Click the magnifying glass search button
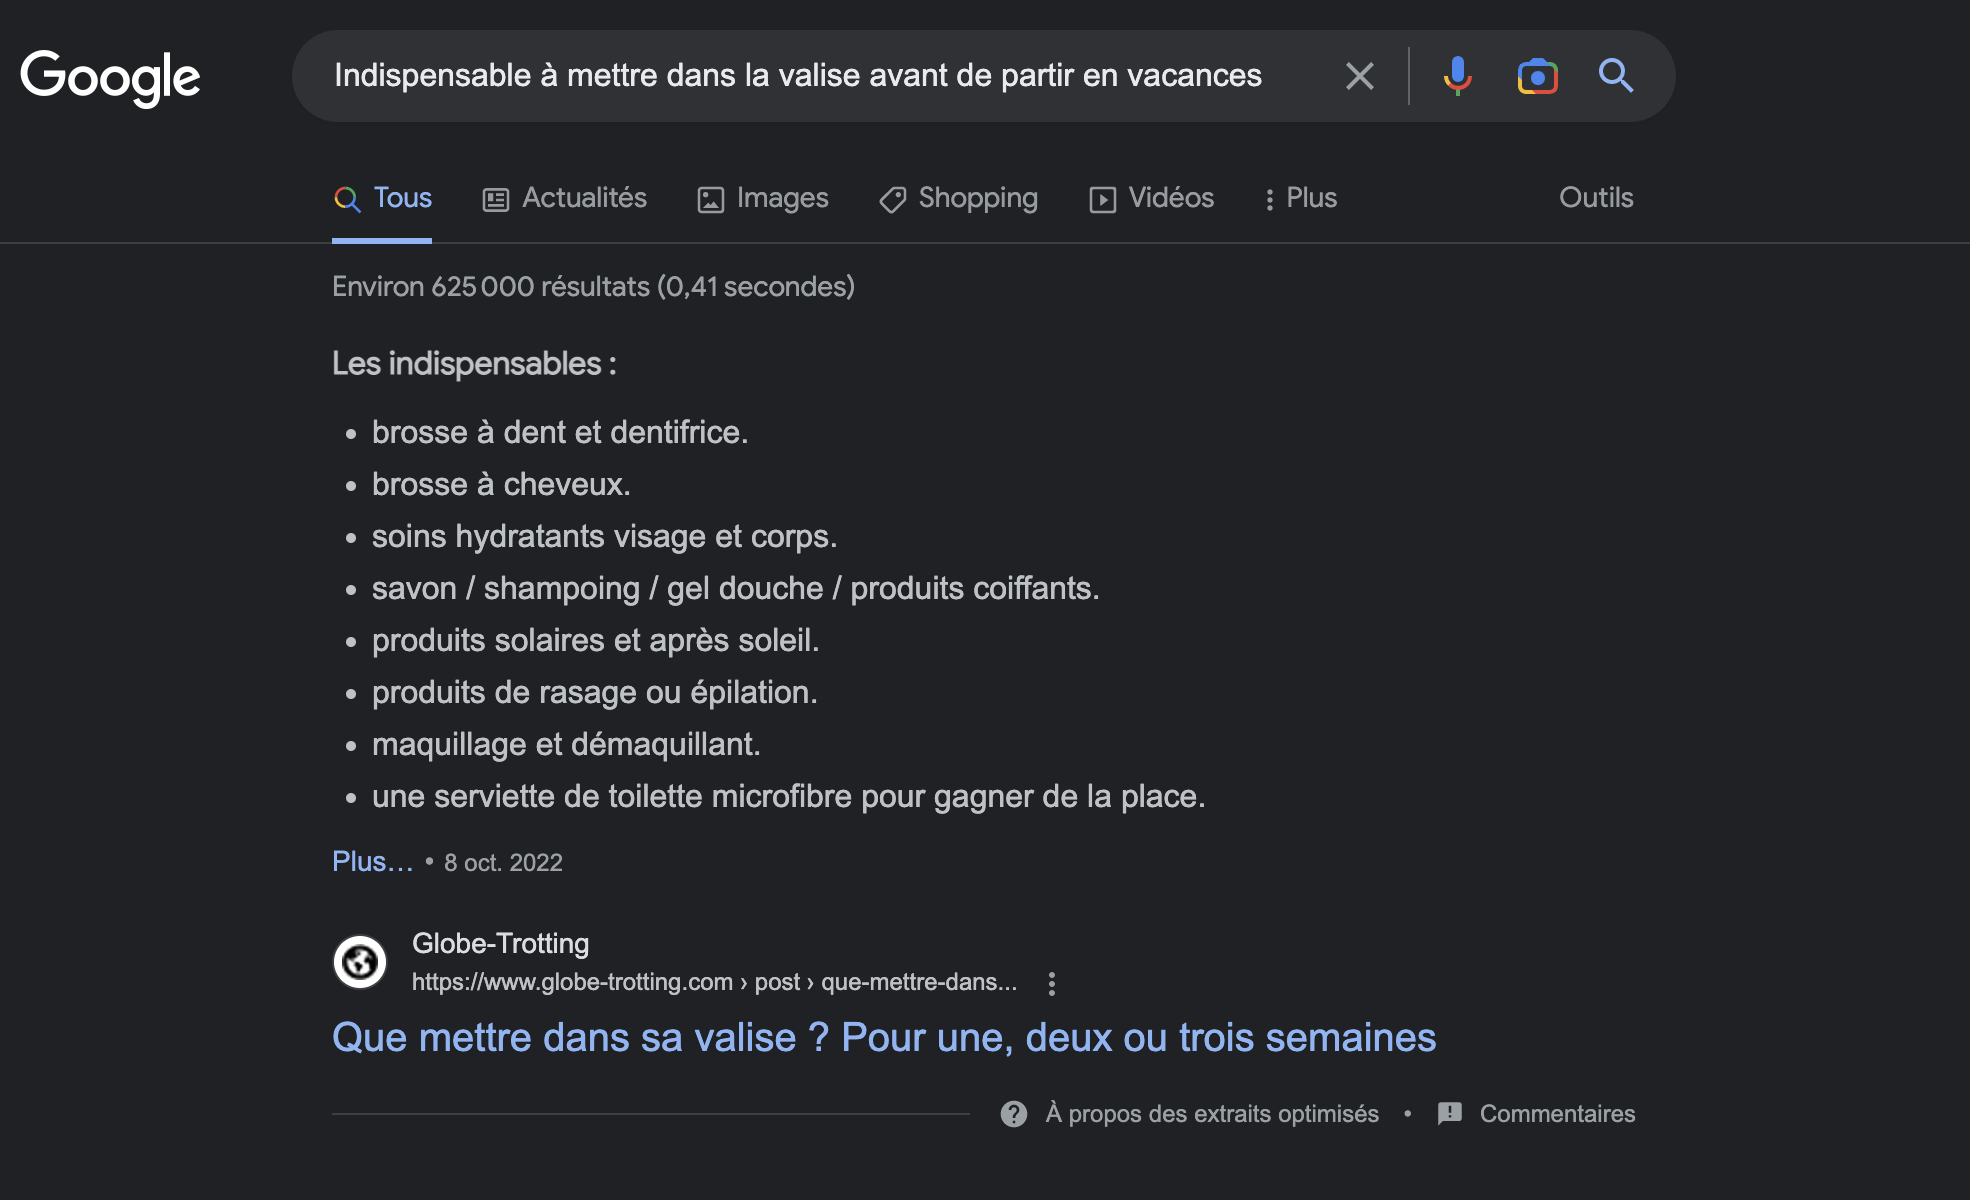Screen dimensions: 1970x1200 1615,76
